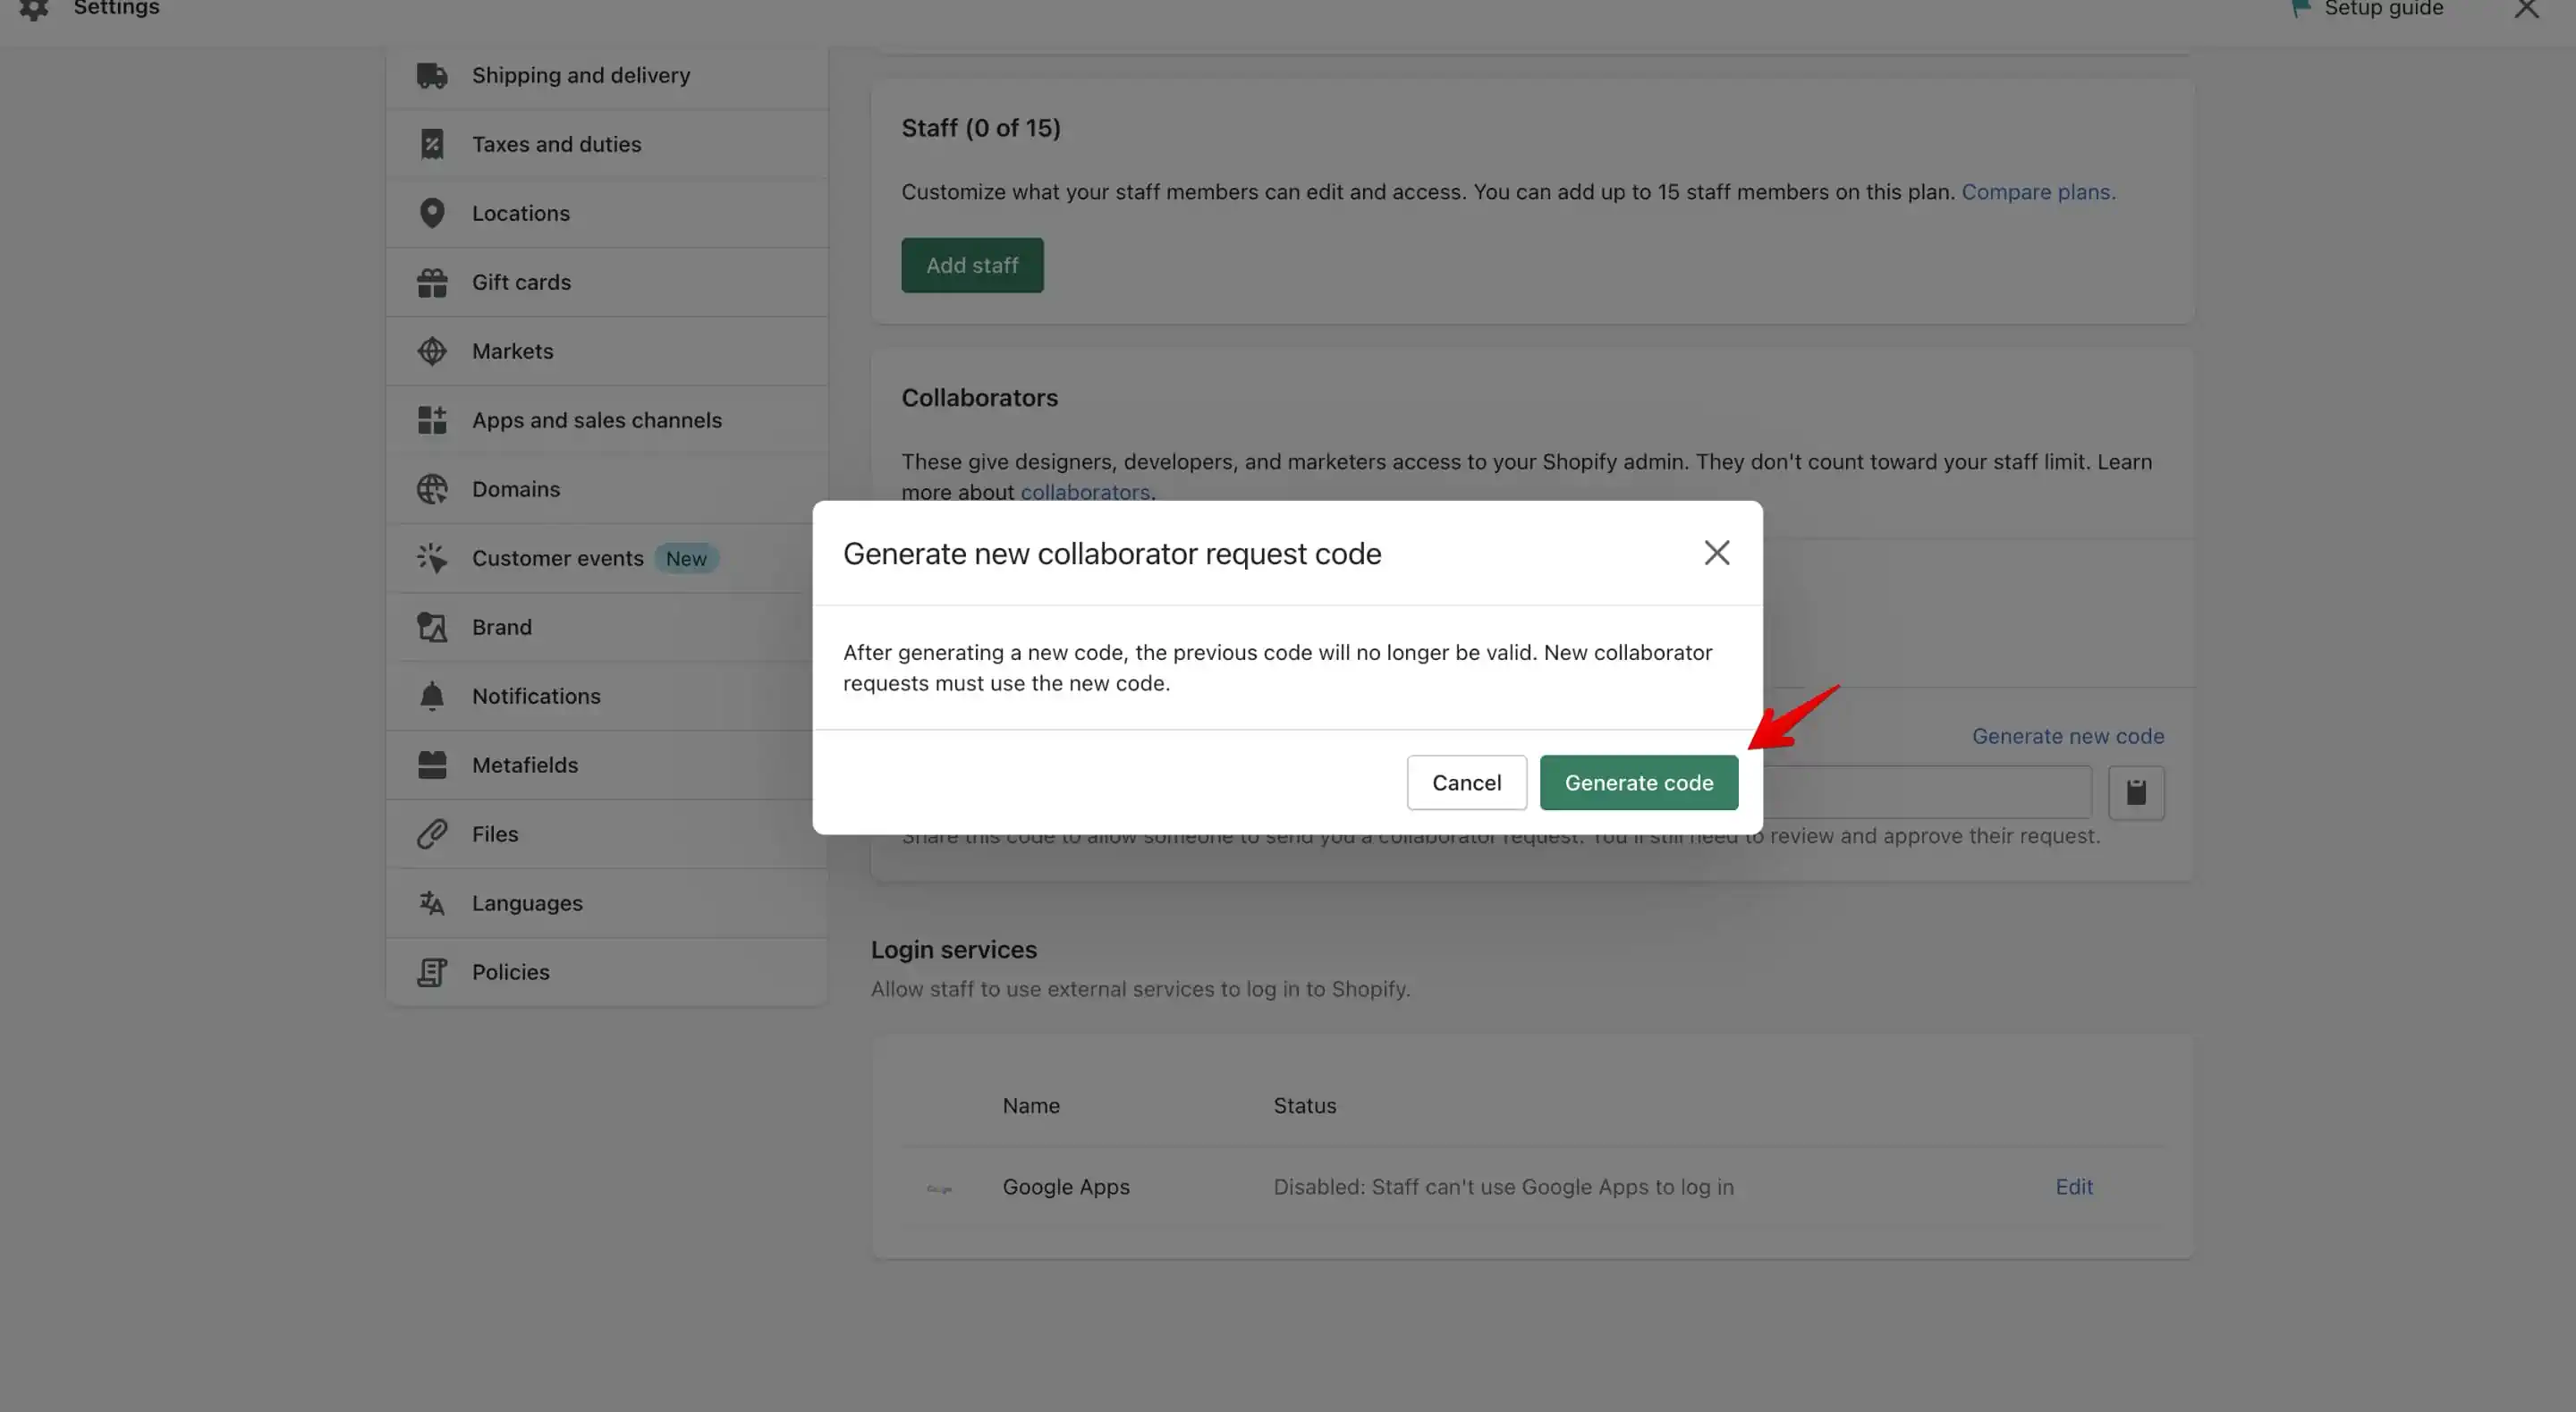Click the Brand icon in sidebar
The height and width of the screenshot is (1412, 2576).
(x=432, y=627)
